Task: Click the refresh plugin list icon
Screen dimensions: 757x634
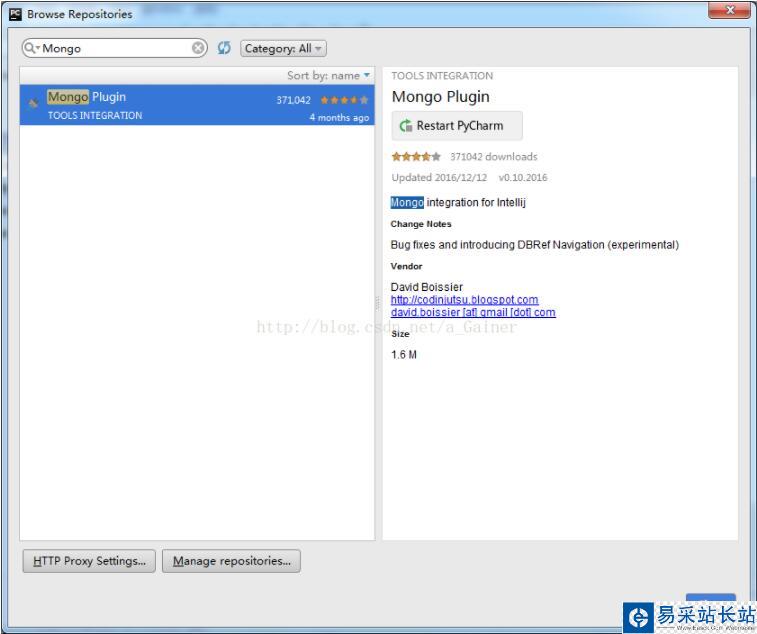Action: [224, 48]
